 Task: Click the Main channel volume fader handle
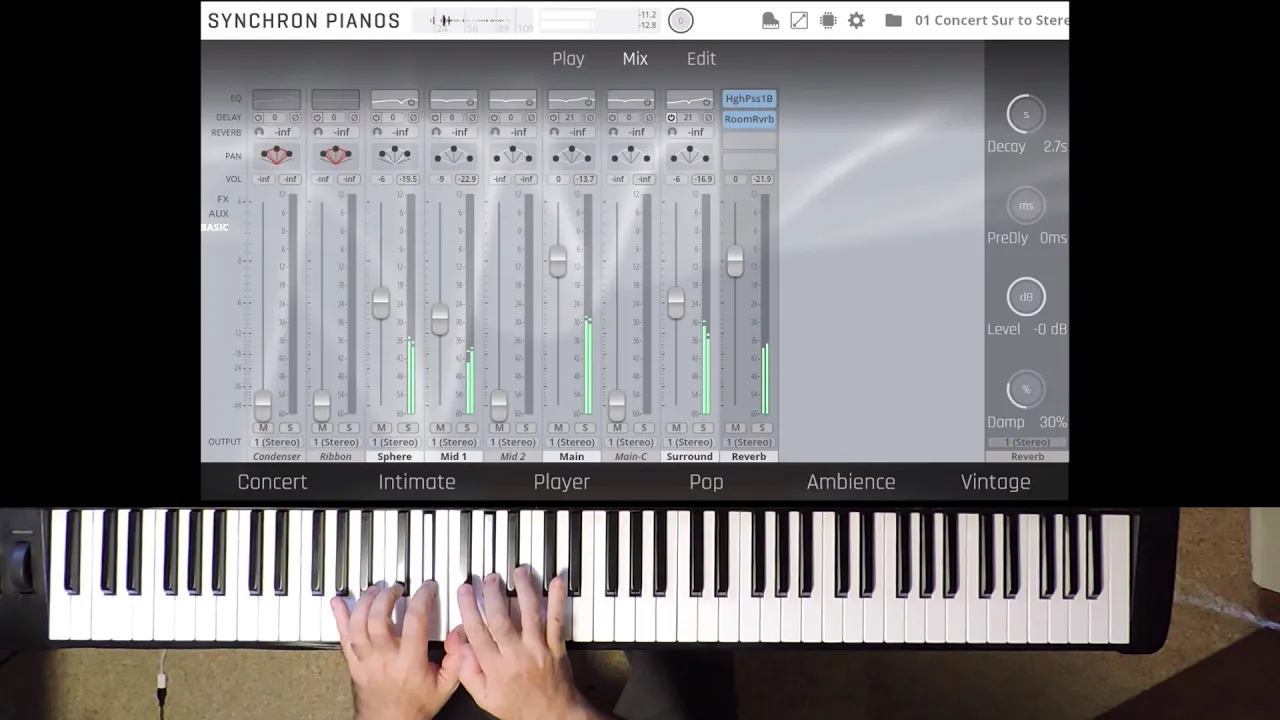click(x=558, y=262)
